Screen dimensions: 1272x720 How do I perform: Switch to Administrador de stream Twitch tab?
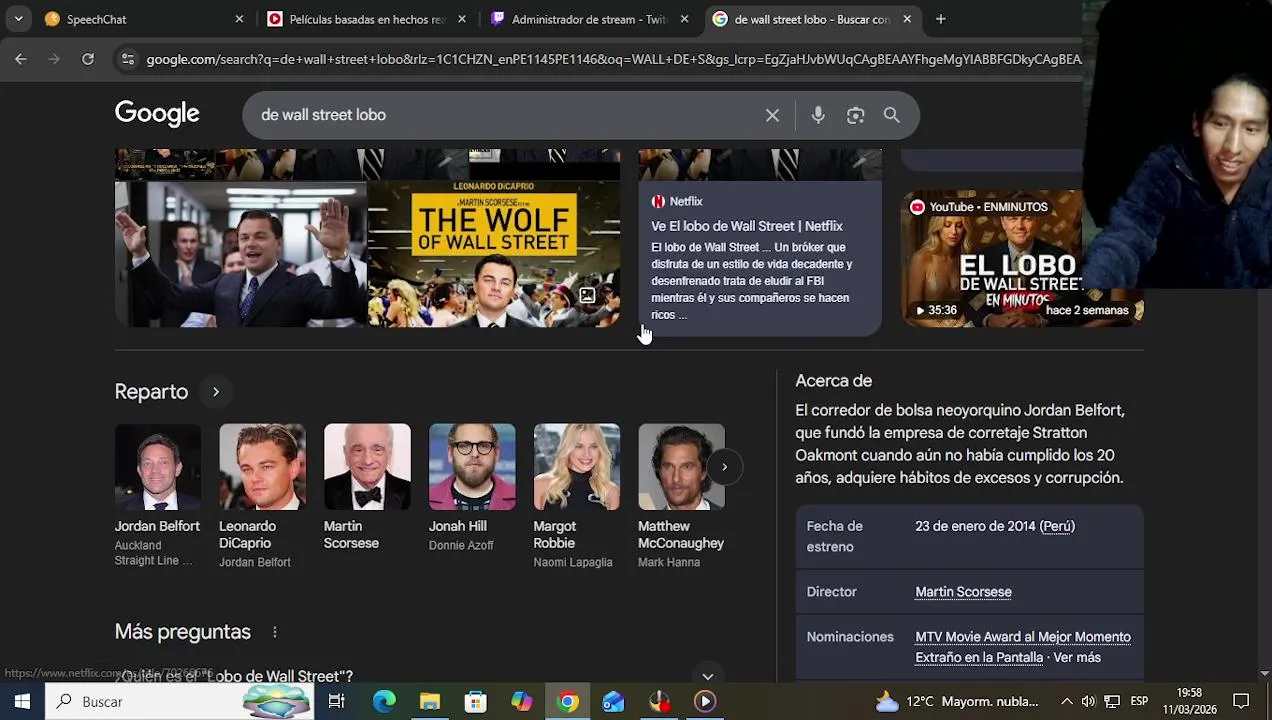(590, 19)
